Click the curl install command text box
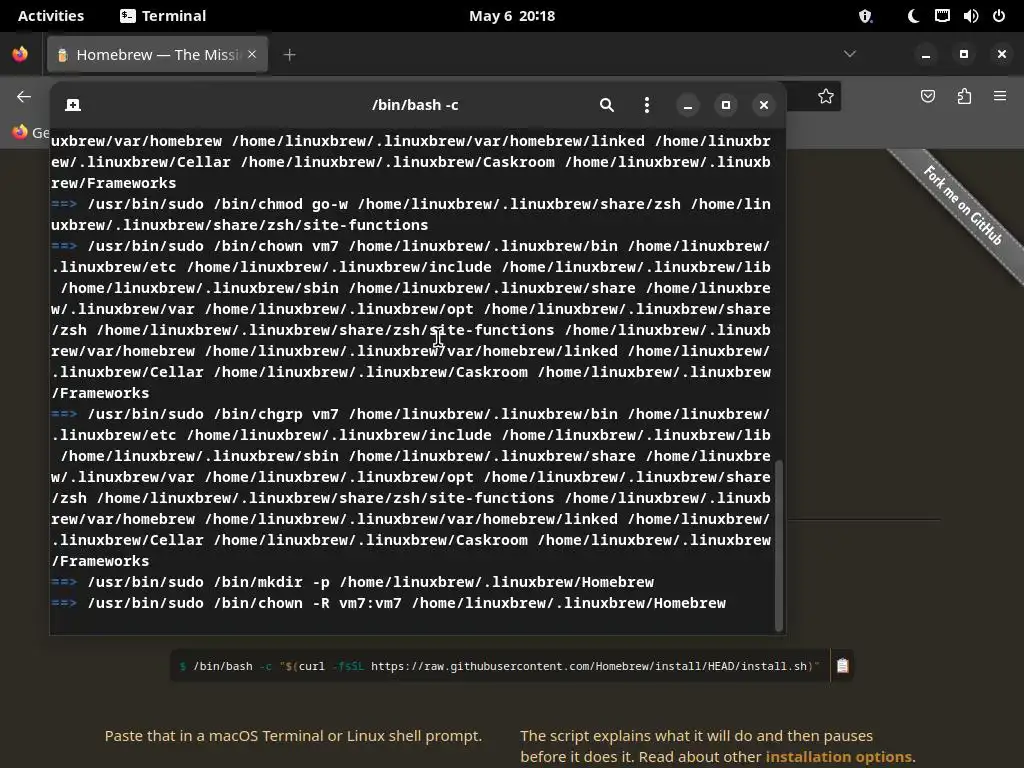The image size is (1024, 768). coord(500,666)
